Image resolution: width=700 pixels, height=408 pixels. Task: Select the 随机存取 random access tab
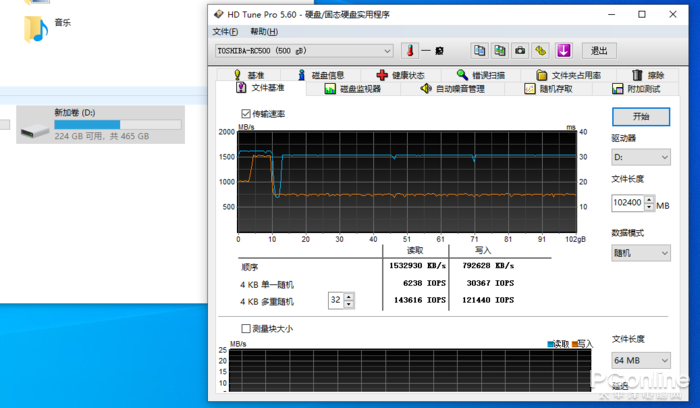point(549,89)
